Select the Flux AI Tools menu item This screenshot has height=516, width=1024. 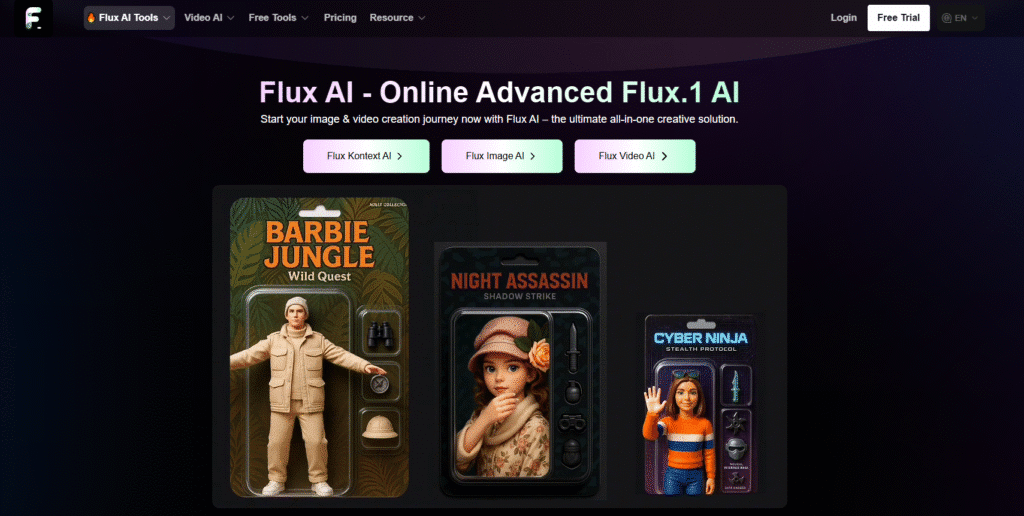pos(129,18)
